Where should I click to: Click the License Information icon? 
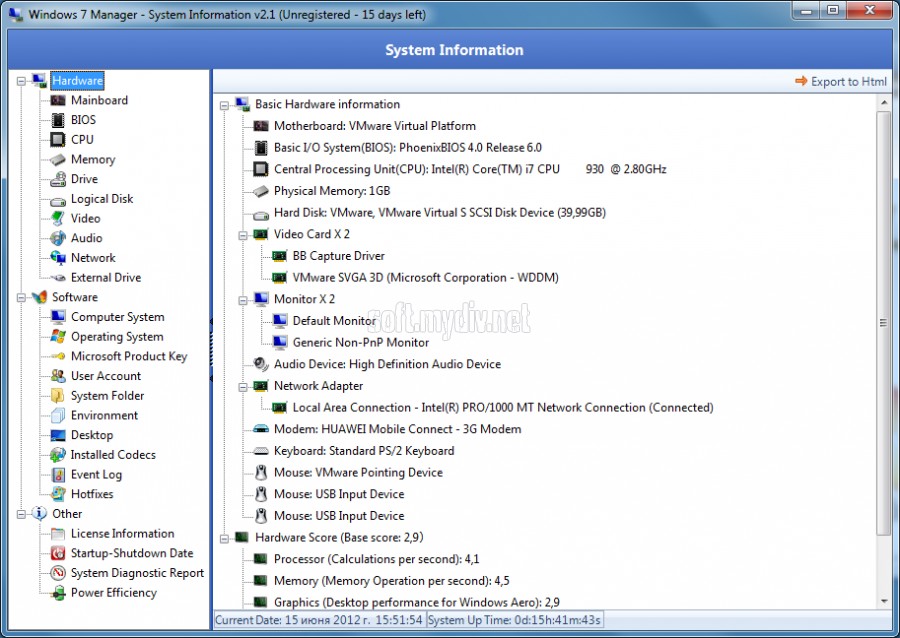pos(58,534)
